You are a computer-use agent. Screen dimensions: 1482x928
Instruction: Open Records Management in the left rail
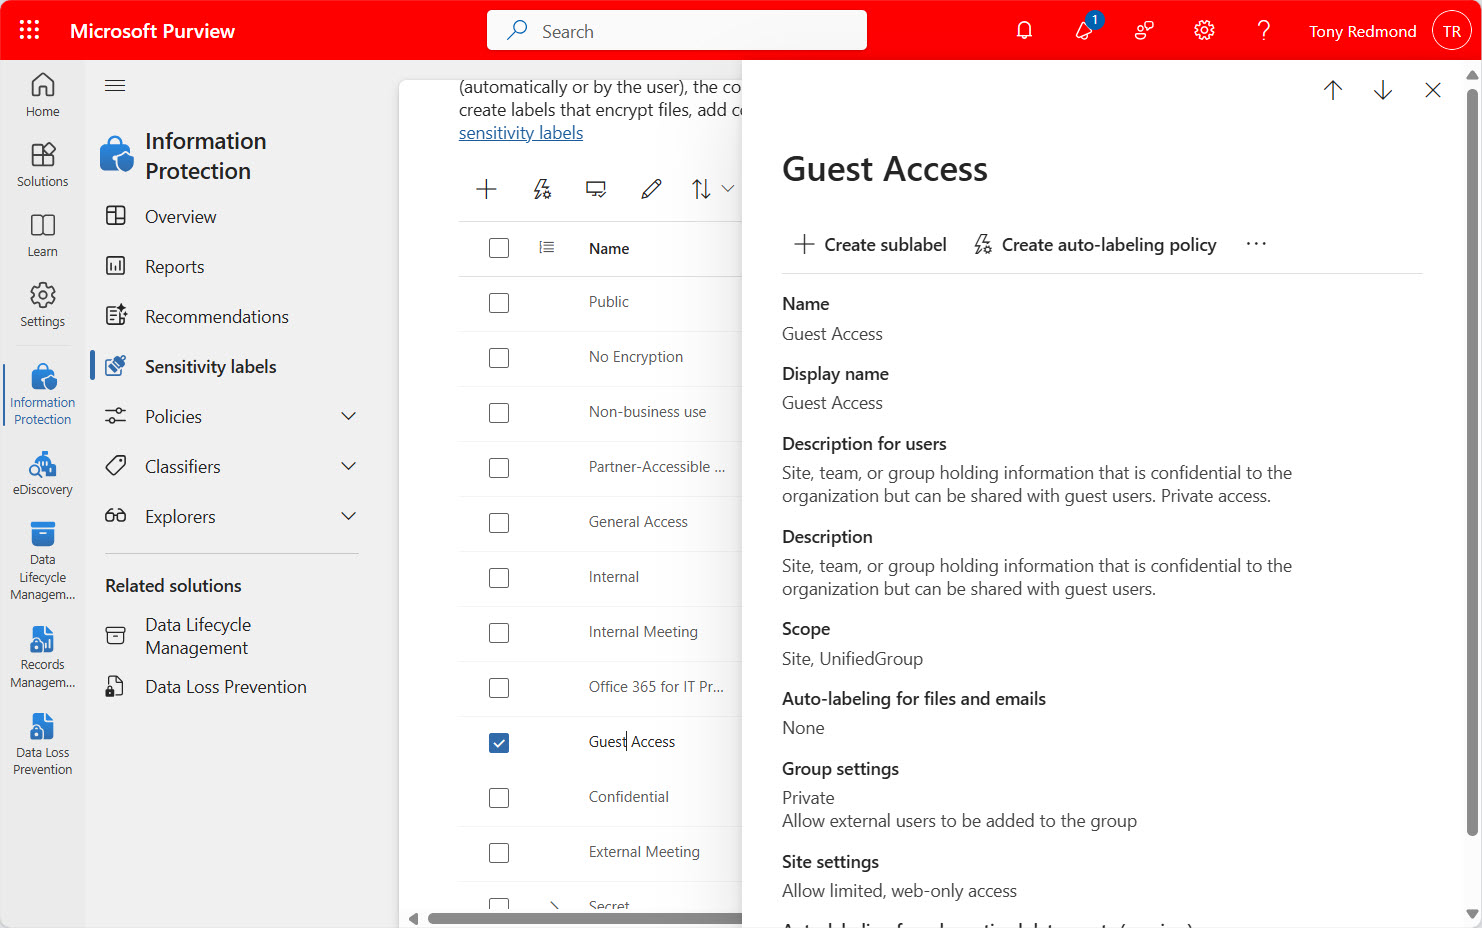pos(42,656)
